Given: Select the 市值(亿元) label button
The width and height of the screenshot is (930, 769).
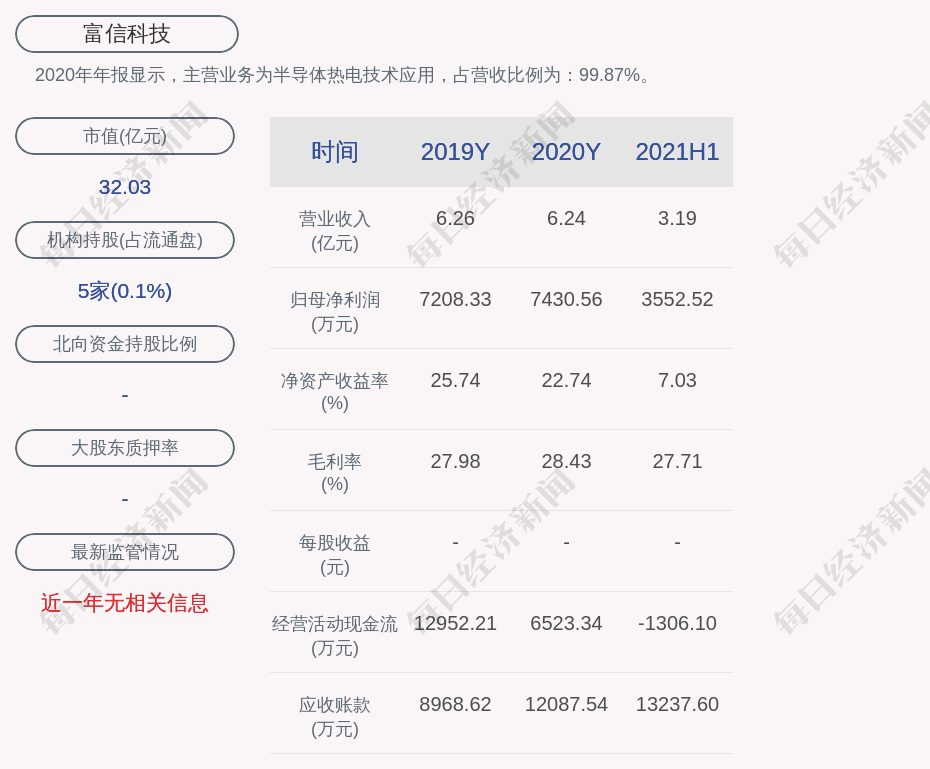Looking at the screenshot, I should pyautogui.click(x=125, y=136).
